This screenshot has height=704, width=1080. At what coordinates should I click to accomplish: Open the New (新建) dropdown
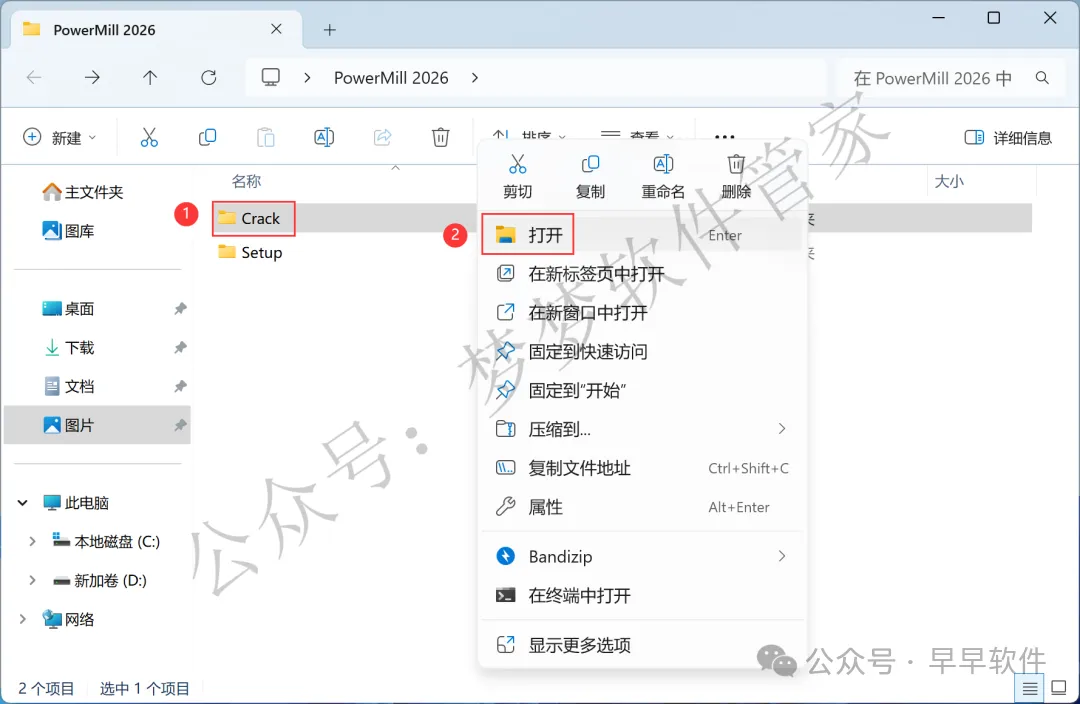click(60, 137)
